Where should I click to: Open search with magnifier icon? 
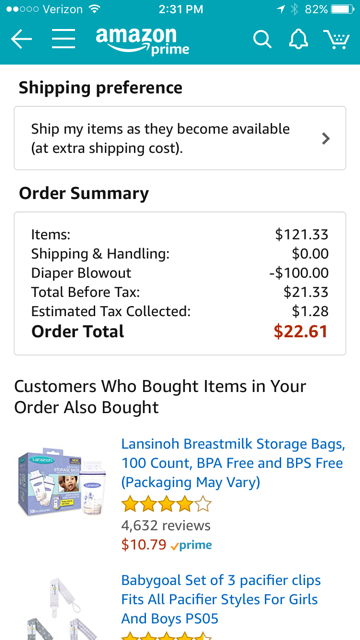click(262, 40)
